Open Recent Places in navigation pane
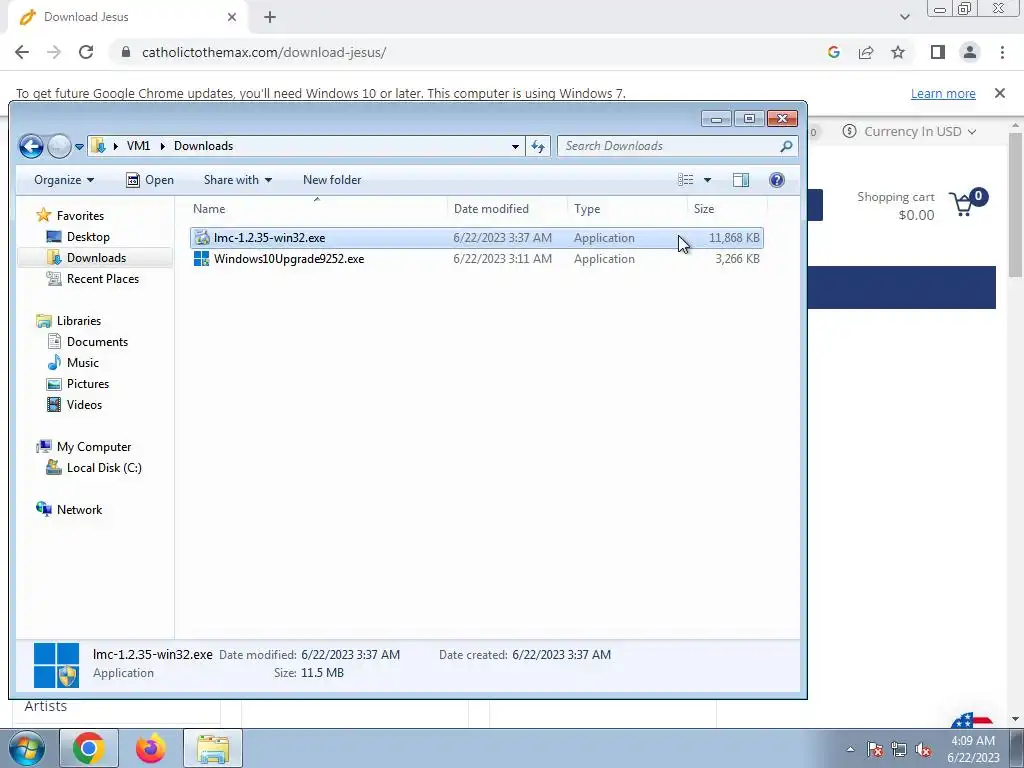This screenshot has width=1024, height=768. [x=103, y=279]
